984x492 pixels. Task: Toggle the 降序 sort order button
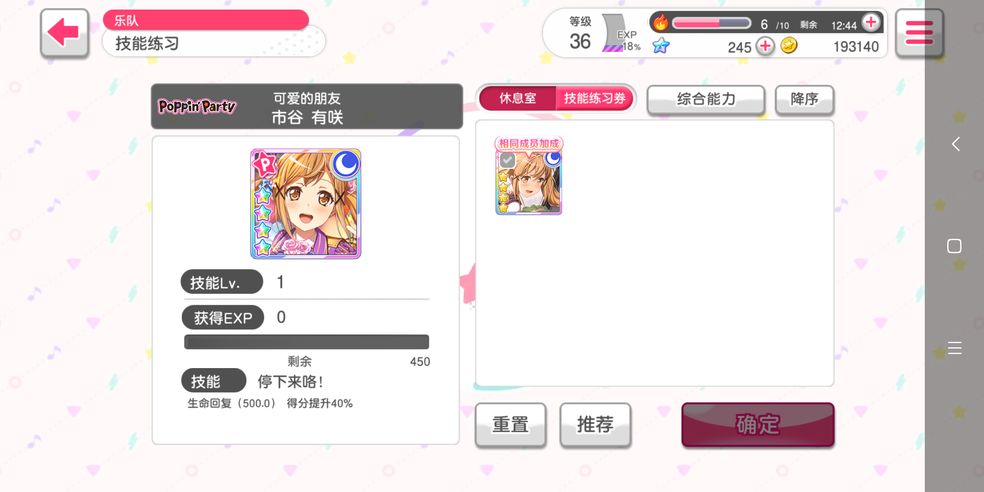click(805, 100)
